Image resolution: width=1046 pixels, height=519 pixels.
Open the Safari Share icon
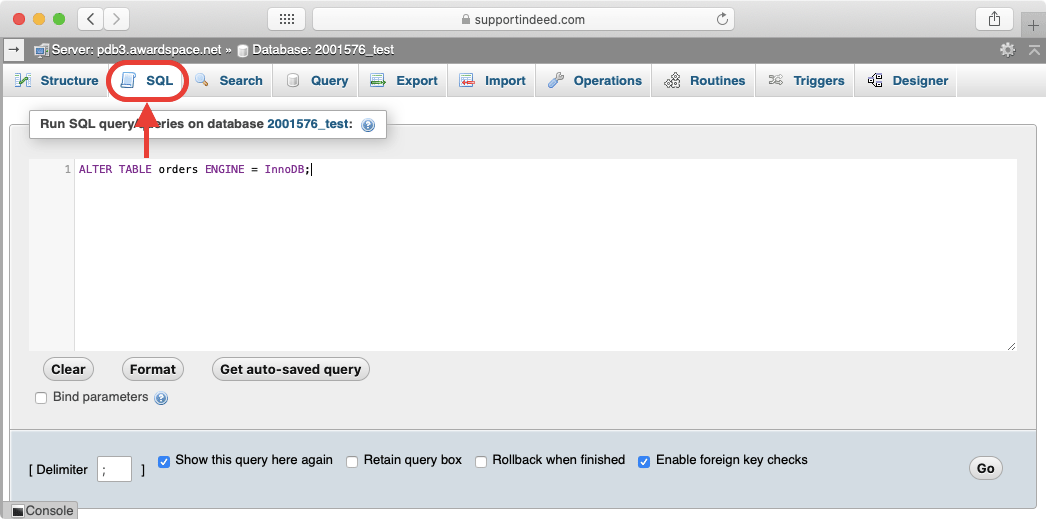coord(994,19)
